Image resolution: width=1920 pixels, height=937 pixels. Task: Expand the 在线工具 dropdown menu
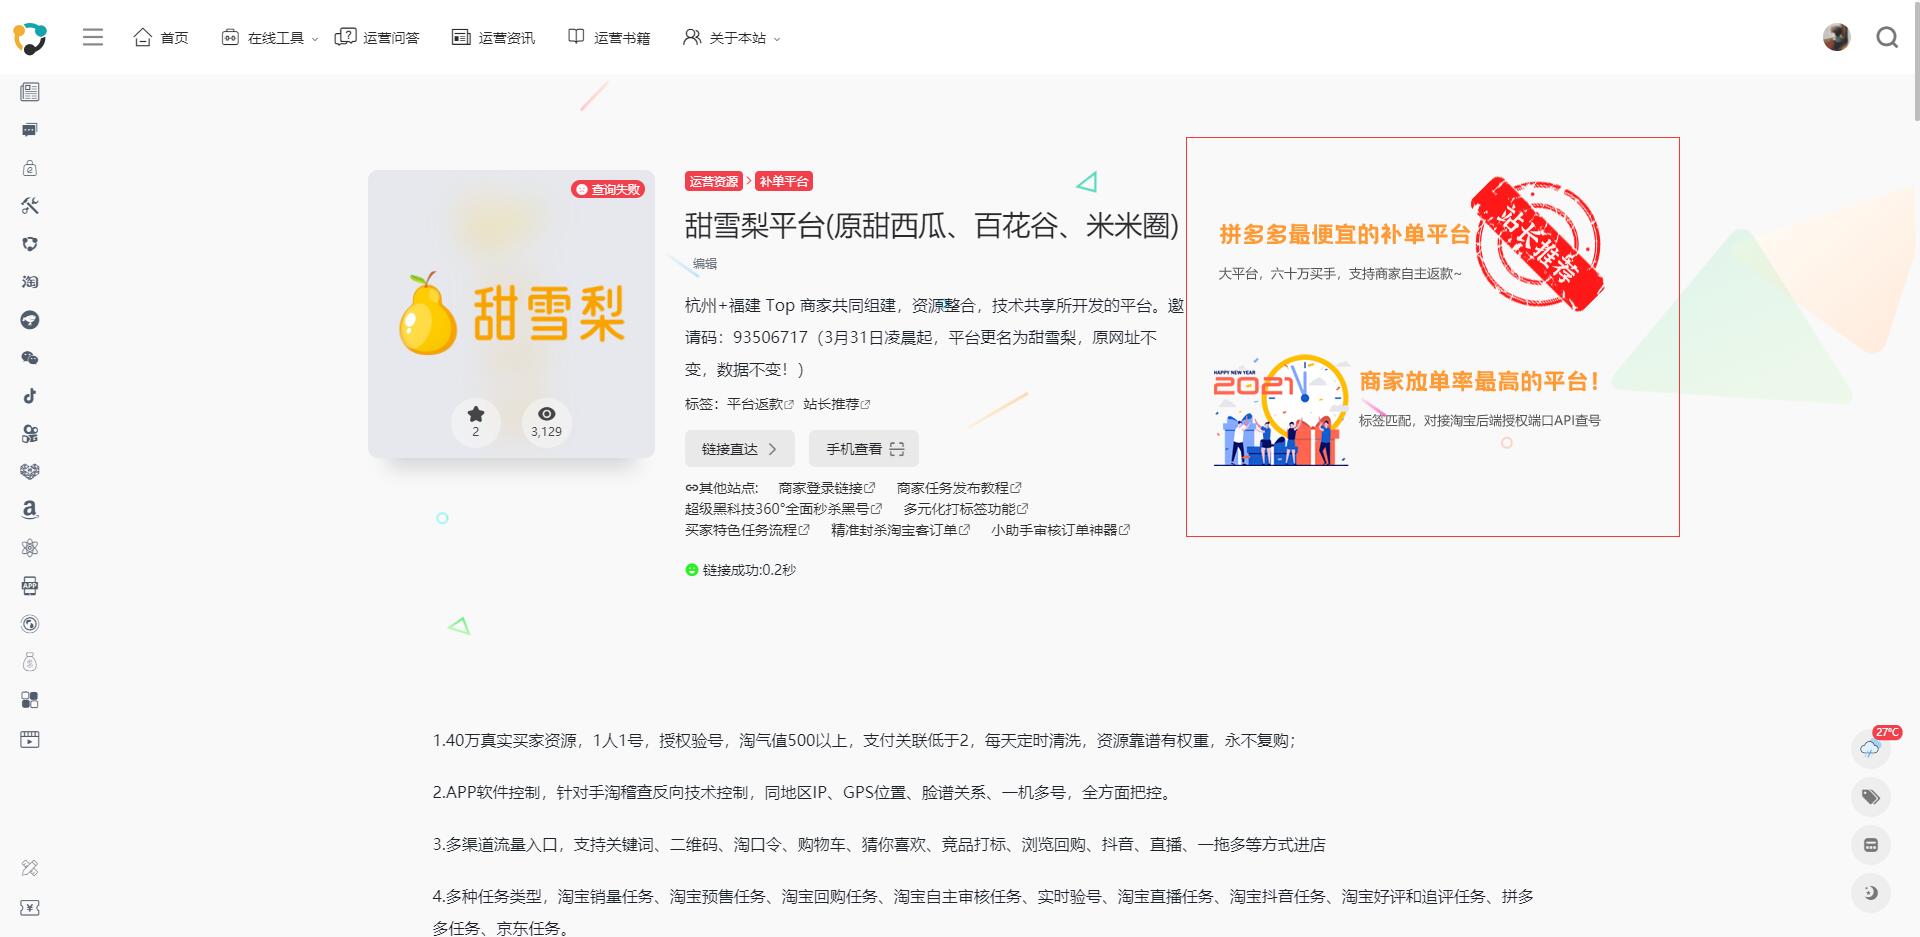269,38
